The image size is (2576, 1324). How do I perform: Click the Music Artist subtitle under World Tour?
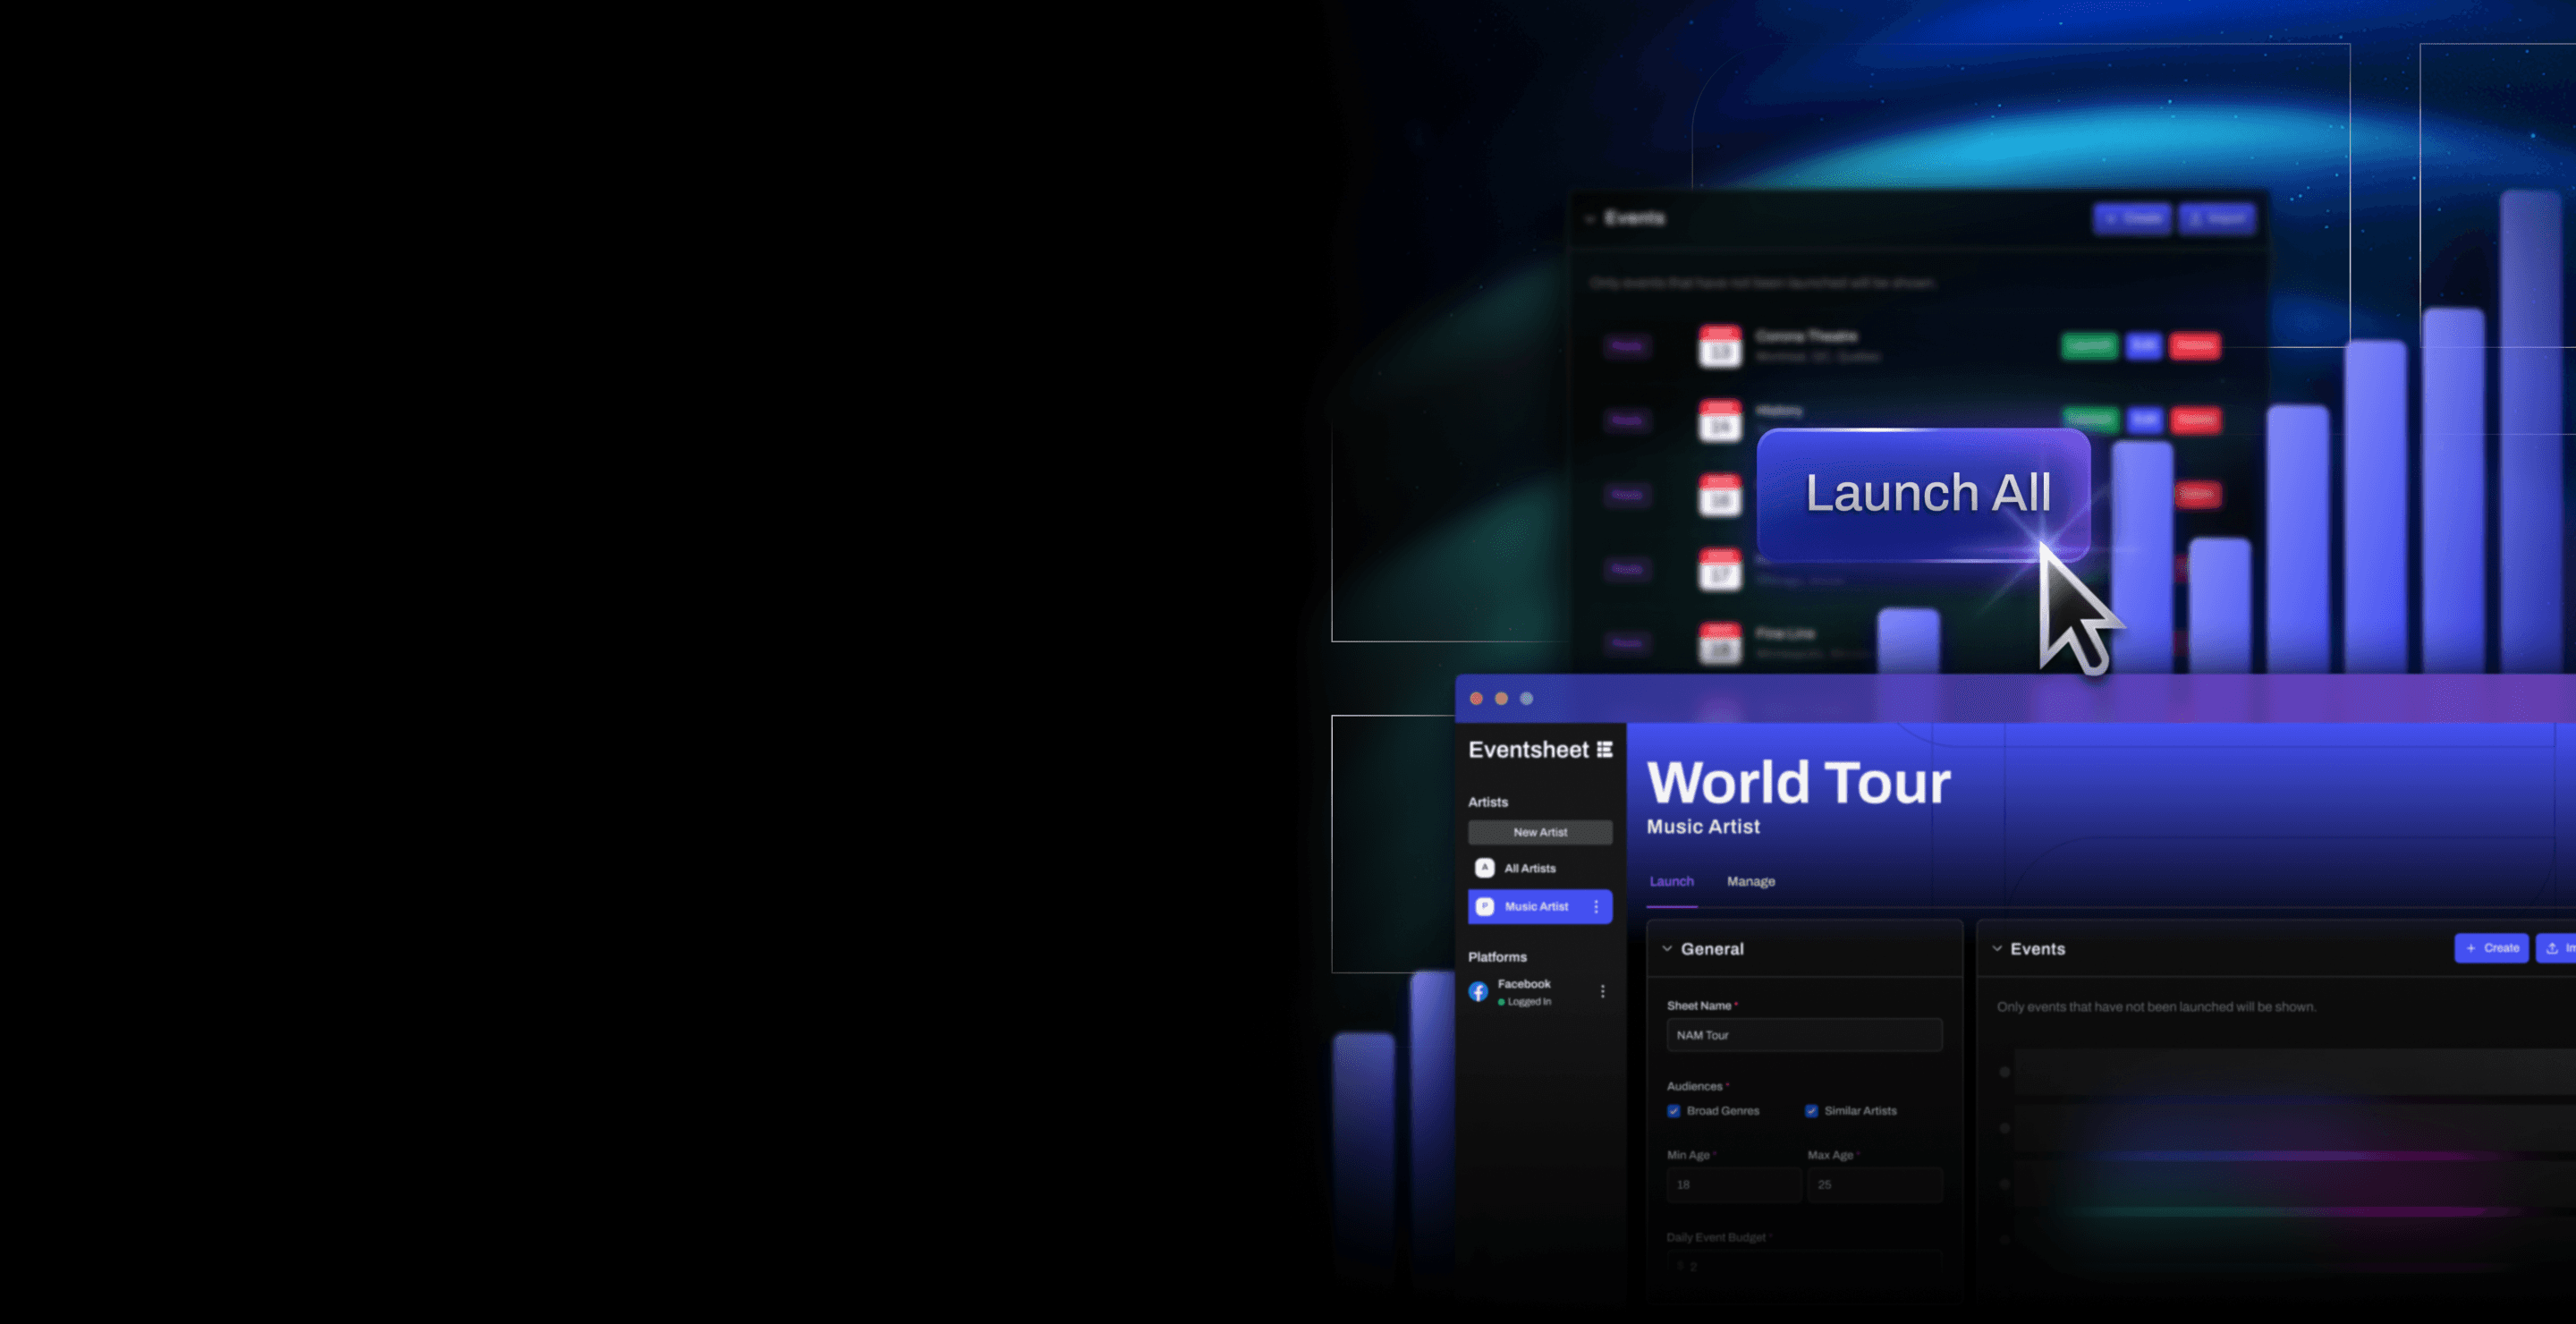[1703, 827]
